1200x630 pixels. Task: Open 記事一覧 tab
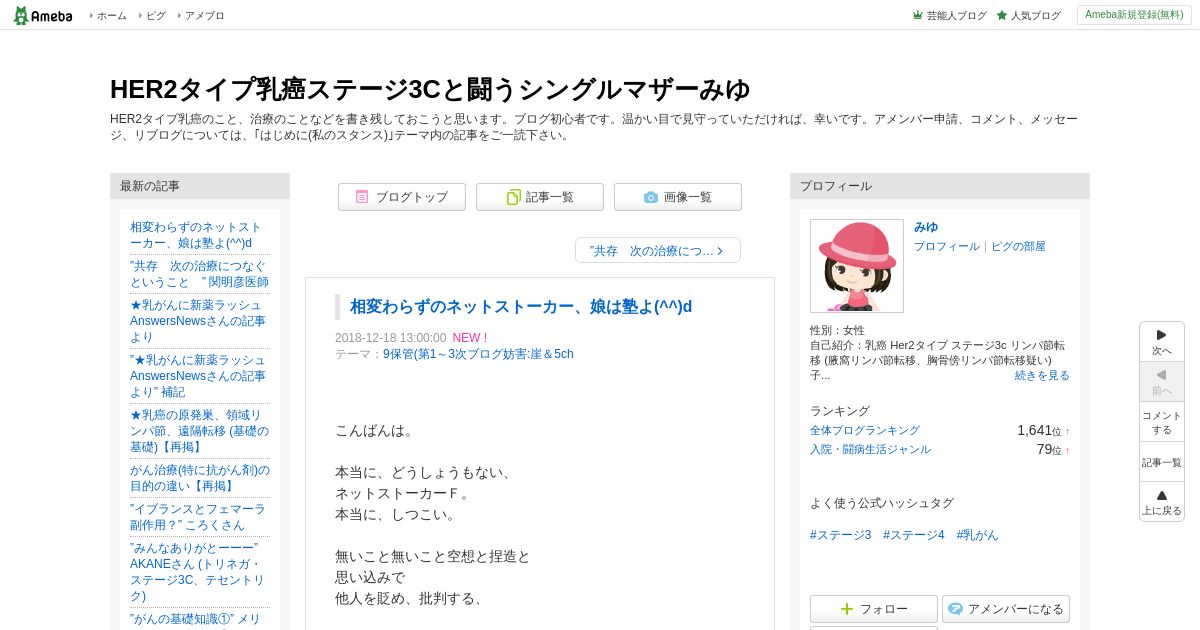point(540,197)
